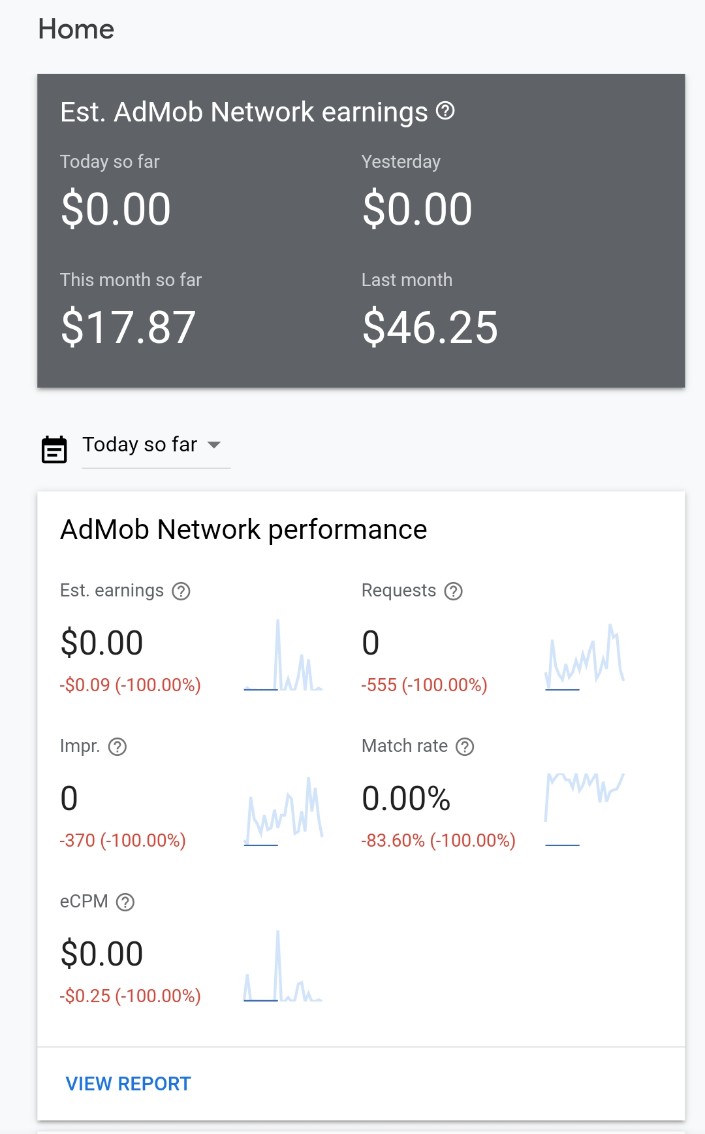The height and width of the screenshot is (1134, 705).
Task: Open the 'Today so far' date dropdown
Action: pos(153,445)
